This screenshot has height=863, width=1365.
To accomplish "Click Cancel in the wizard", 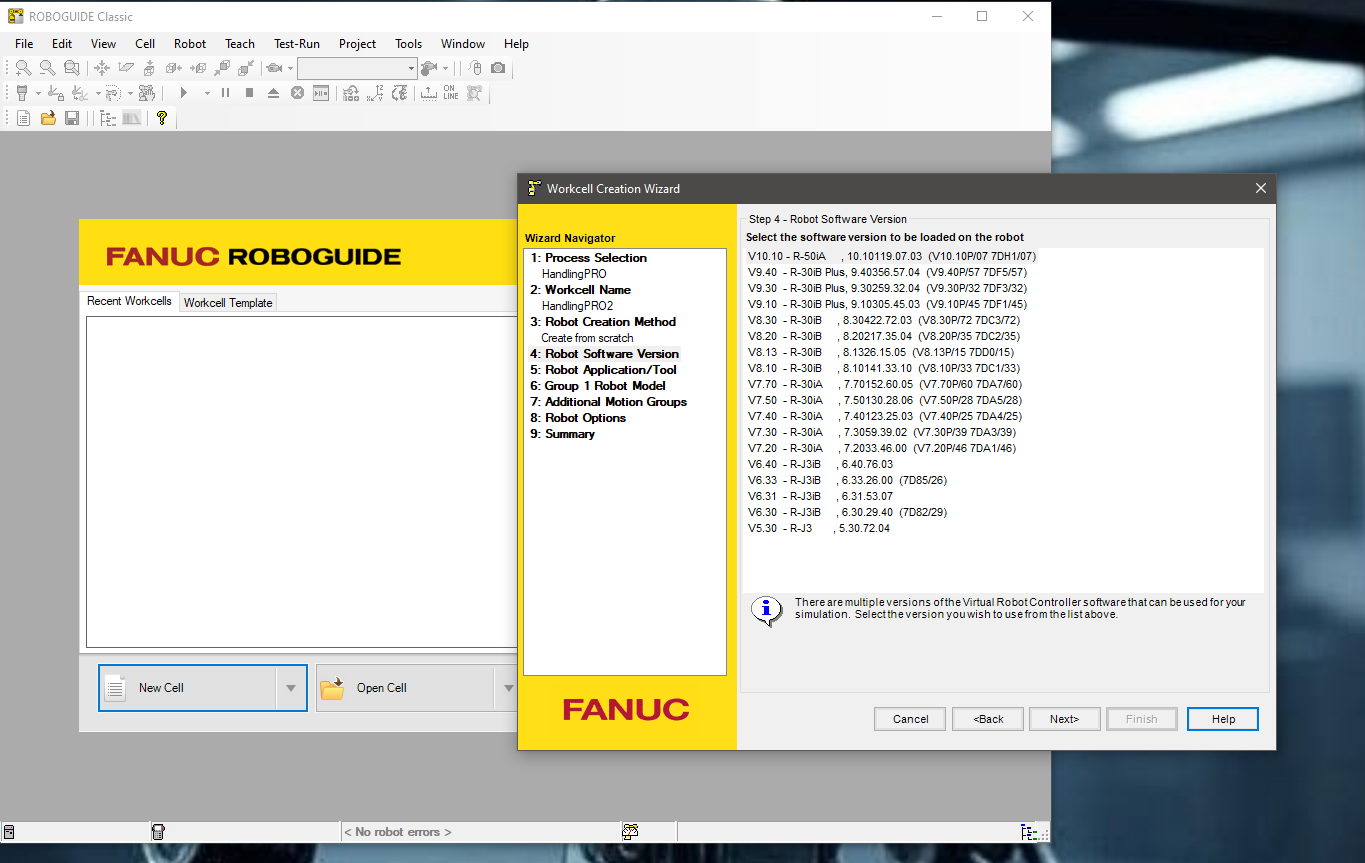I will click(911, 719).
